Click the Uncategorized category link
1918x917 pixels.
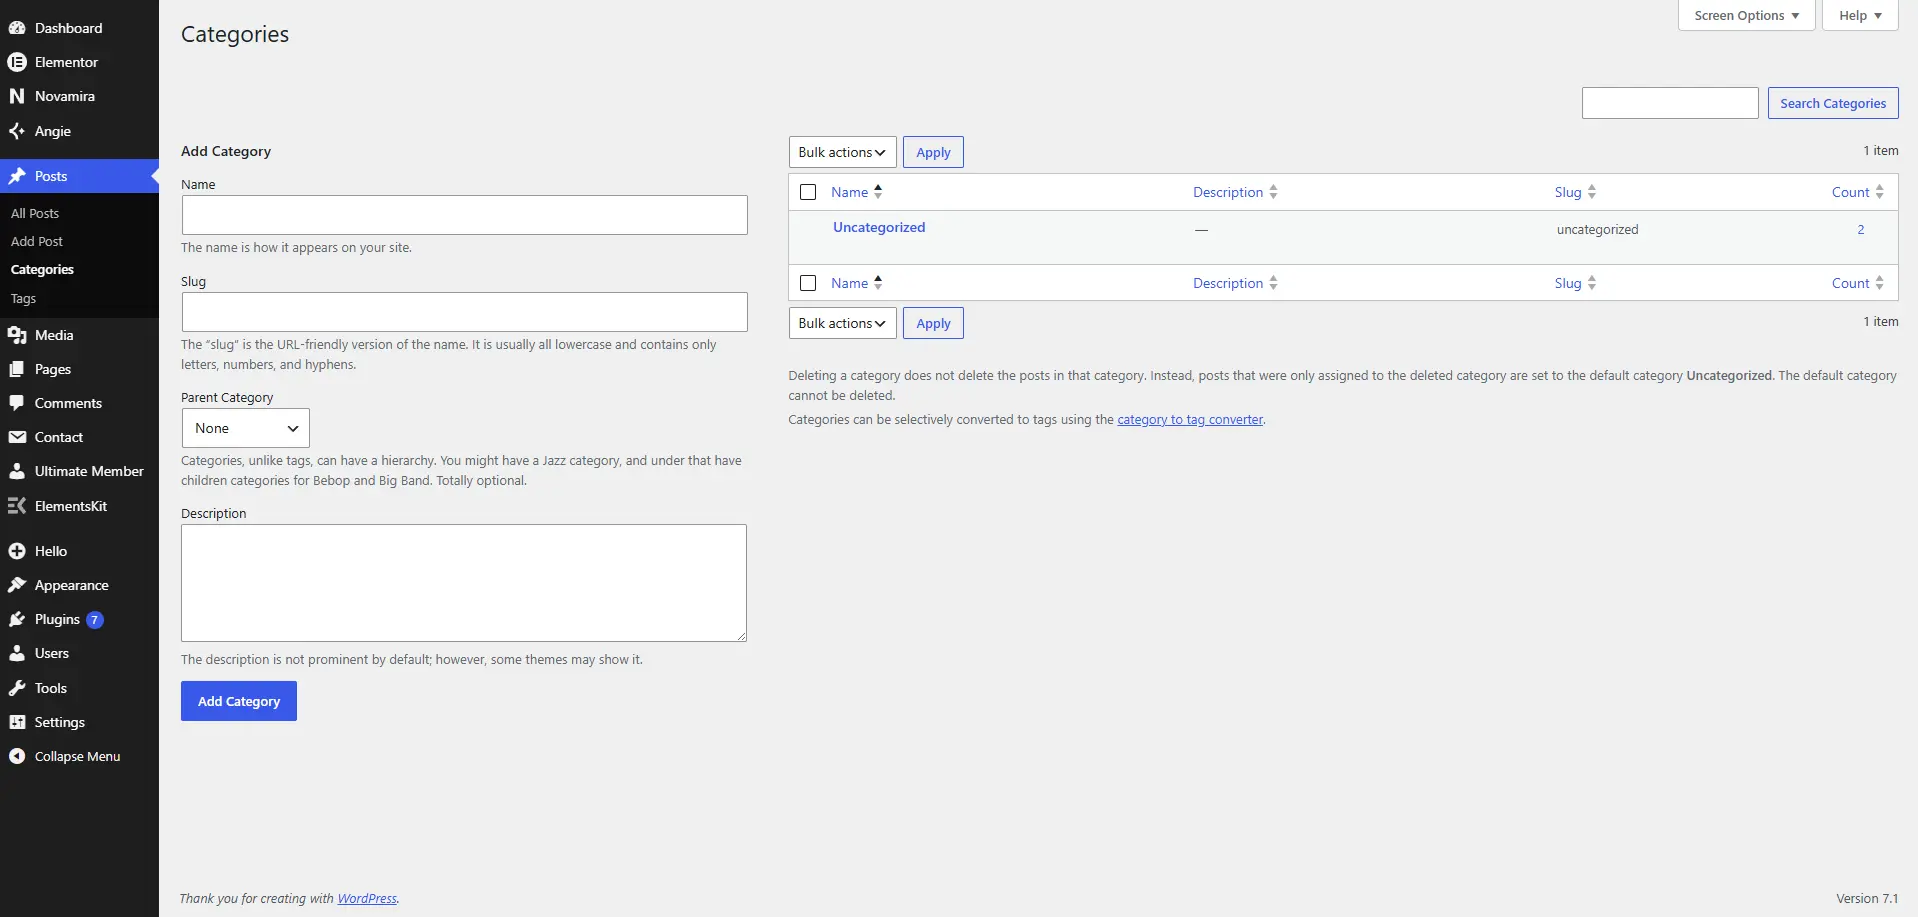879,227
